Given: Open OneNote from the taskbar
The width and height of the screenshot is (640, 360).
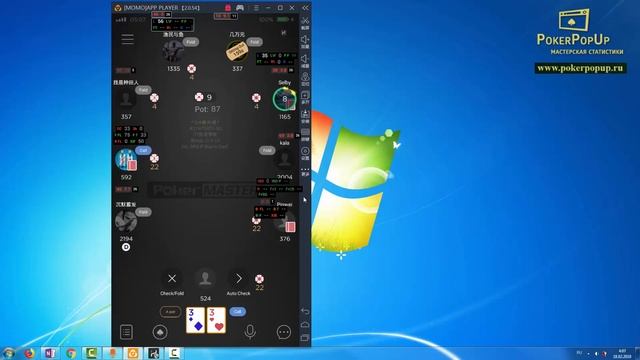Looking at the screenshot, I should click(x=50, y=353).
